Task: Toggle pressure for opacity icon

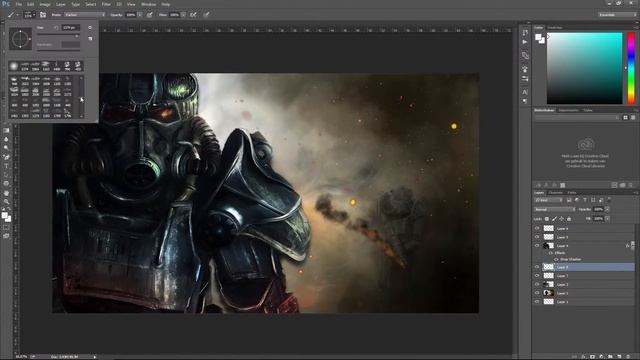Action: click(150, 15)
